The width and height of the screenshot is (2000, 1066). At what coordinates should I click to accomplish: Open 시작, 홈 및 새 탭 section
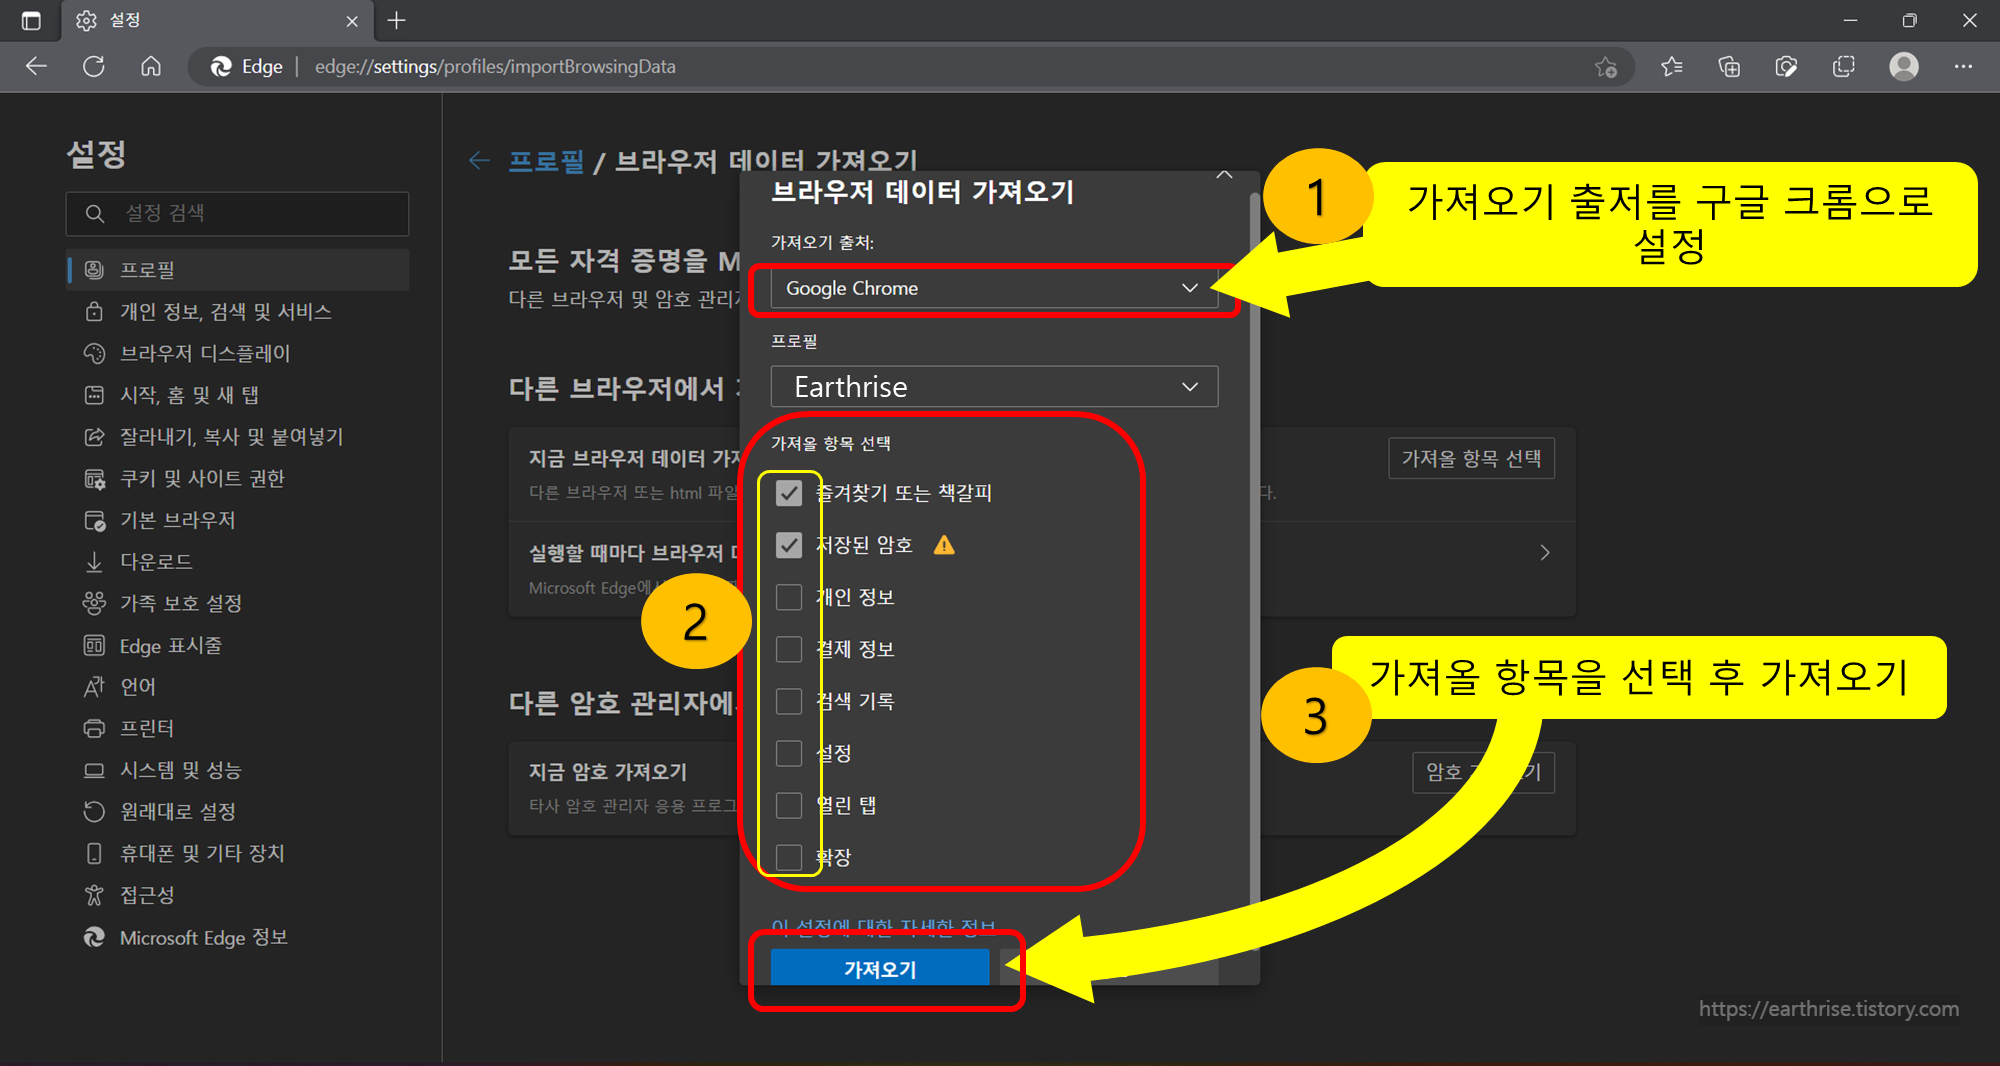point(238,395)
